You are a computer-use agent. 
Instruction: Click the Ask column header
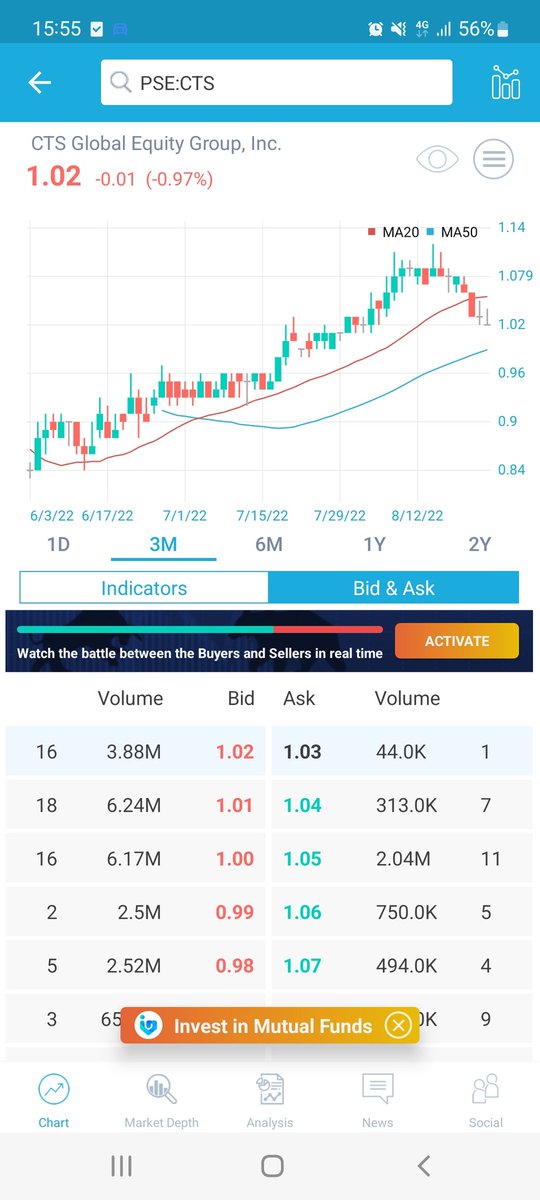tap(299, 698)
